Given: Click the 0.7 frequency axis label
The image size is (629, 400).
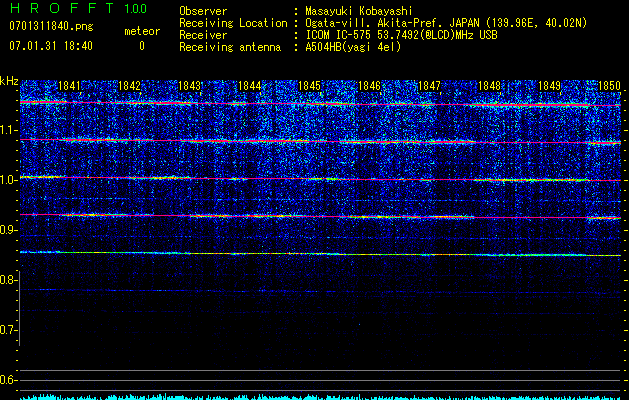Looking at the screenshot, I should point(9,330).
